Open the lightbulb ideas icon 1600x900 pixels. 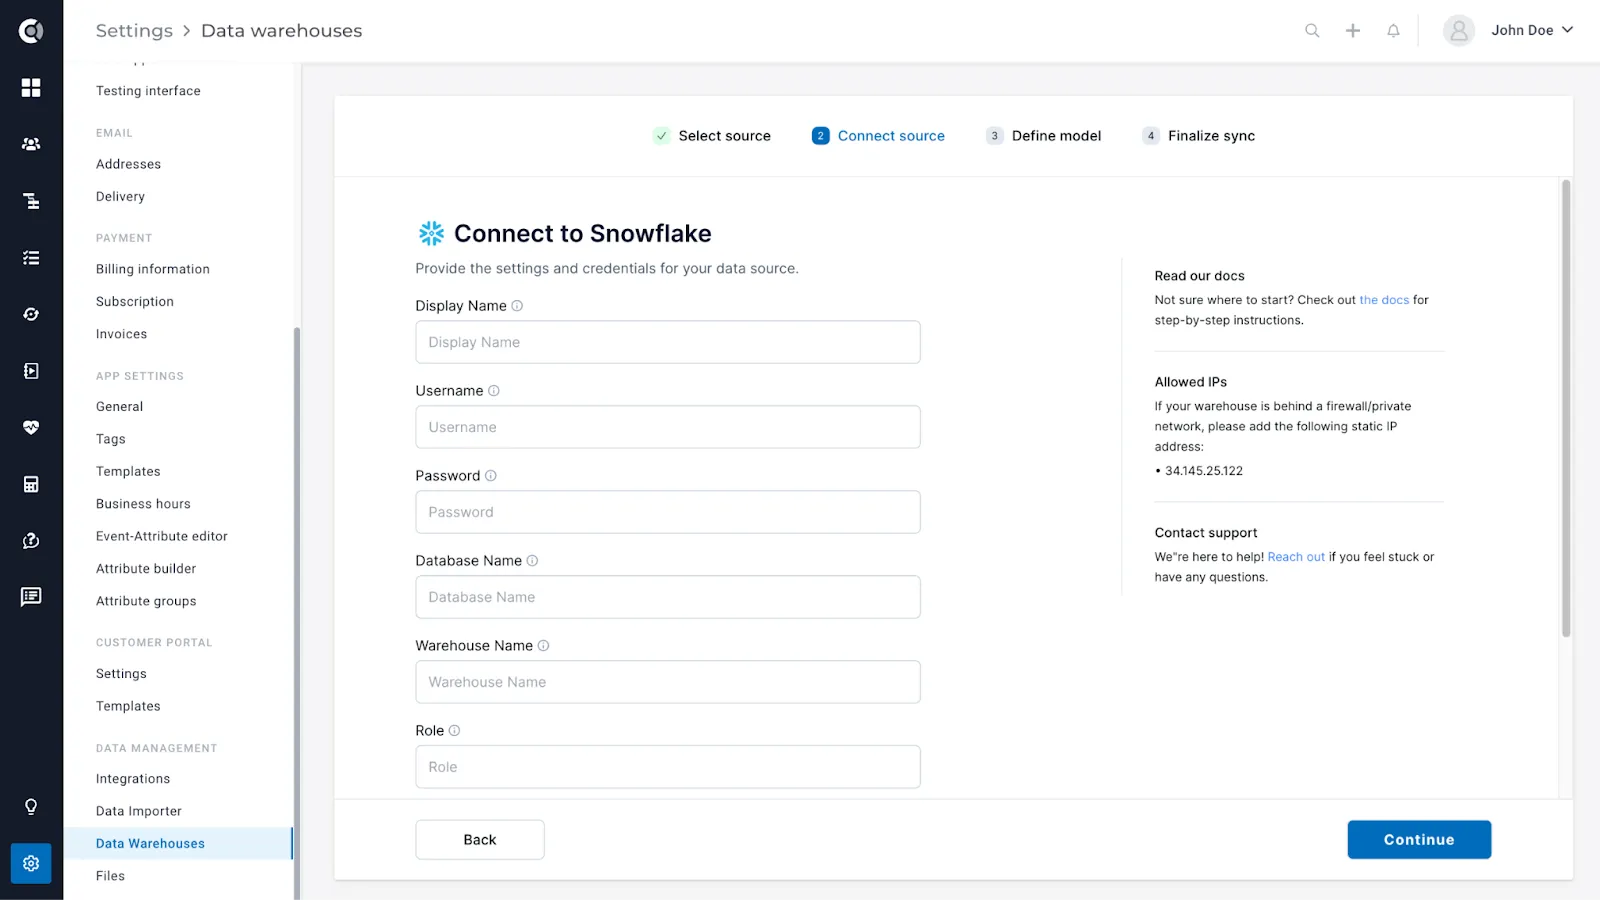click(31, 807)
